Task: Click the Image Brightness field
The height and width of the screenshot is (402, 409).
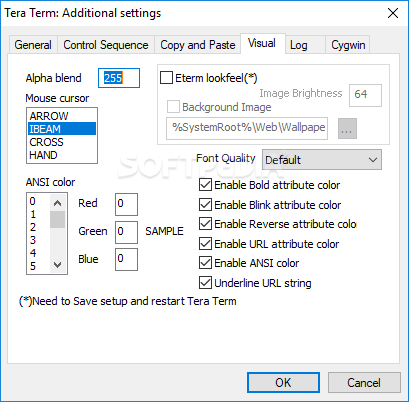Action: click(365, 95)
